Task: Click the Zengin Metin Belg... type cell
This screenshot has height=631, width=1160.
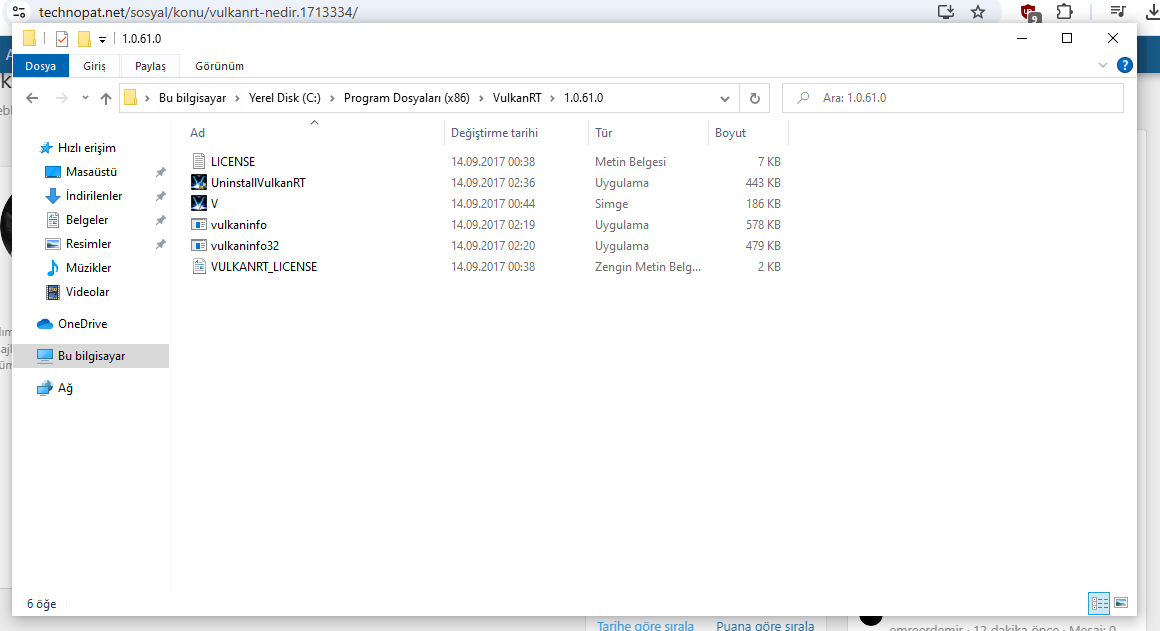Action: (647, 266)
